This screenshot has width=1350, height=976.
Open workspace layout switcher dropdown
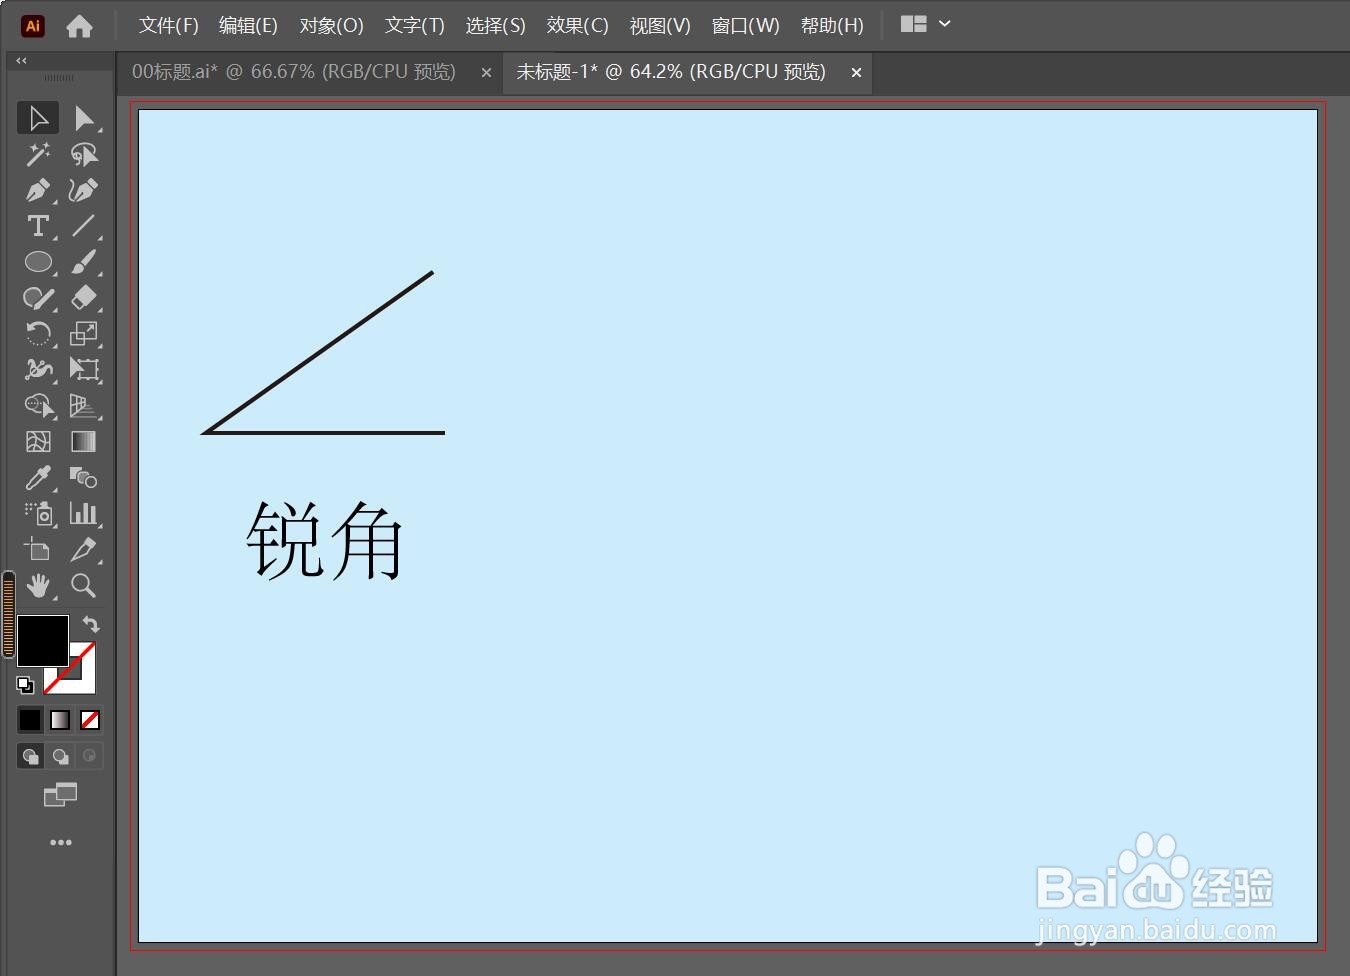click(x=925, y=24)
